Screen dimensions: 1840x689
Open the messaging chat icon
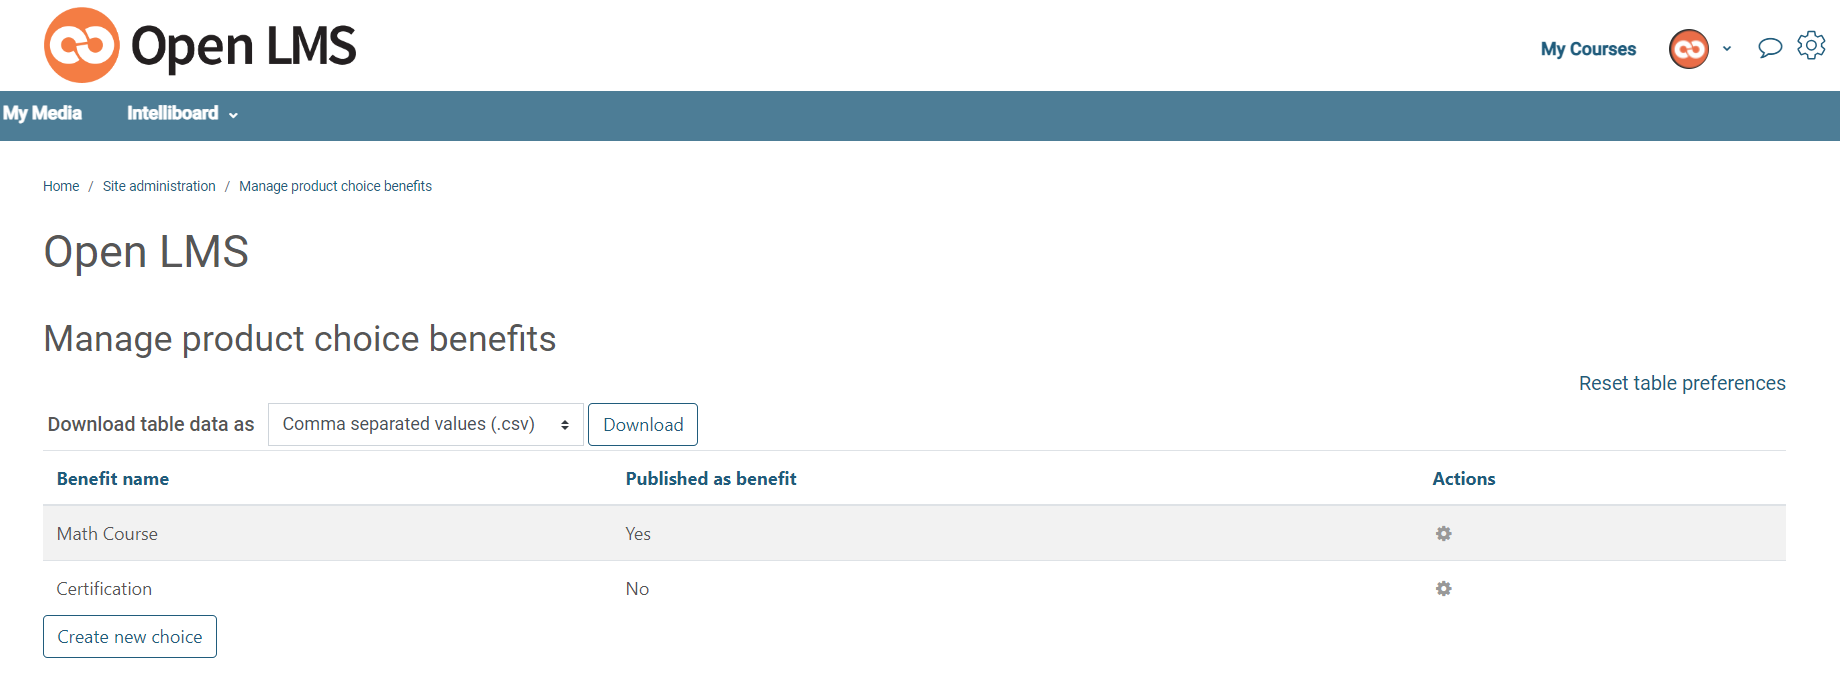coord(1769,47)
